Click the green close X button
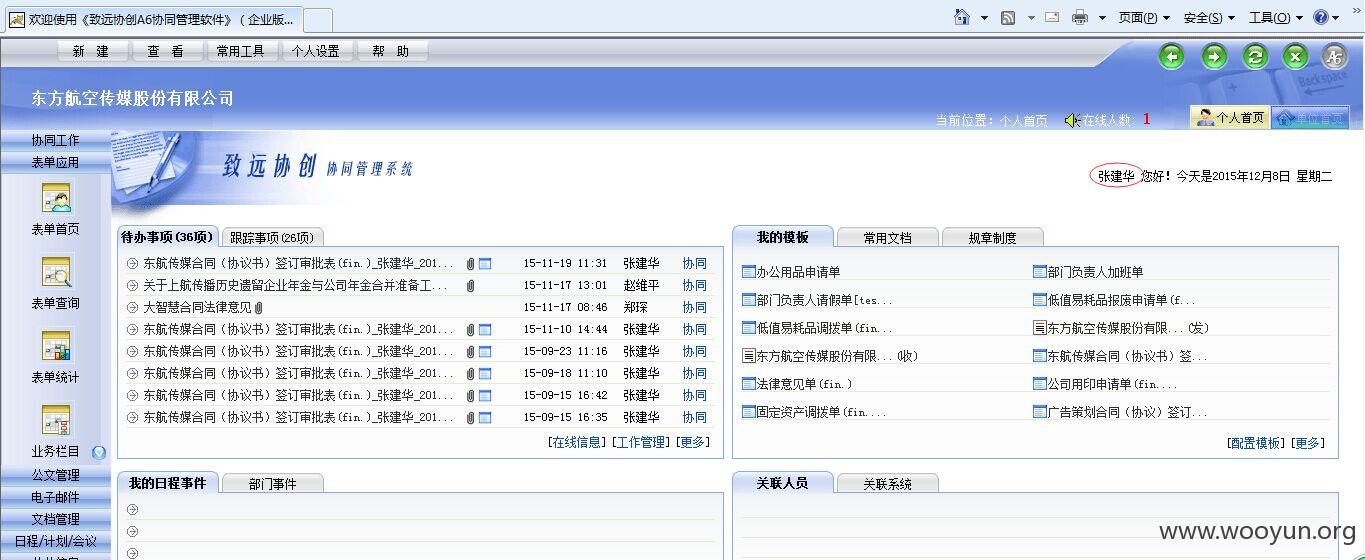This screenshot has height=560, width=1365. tap(1296, 57)
